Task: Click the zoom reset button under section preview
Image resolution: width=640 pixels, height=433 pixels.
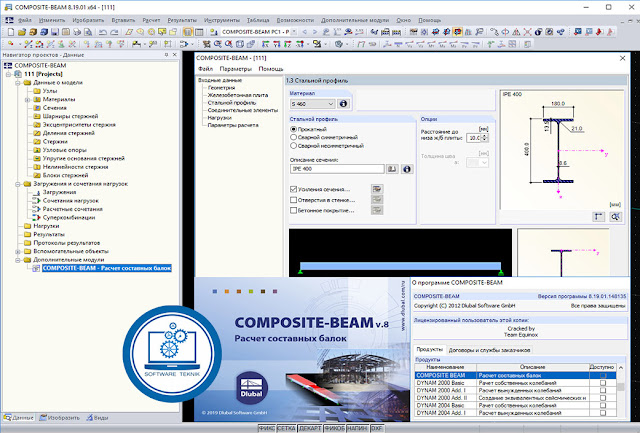Action: (x=615, y=217)
